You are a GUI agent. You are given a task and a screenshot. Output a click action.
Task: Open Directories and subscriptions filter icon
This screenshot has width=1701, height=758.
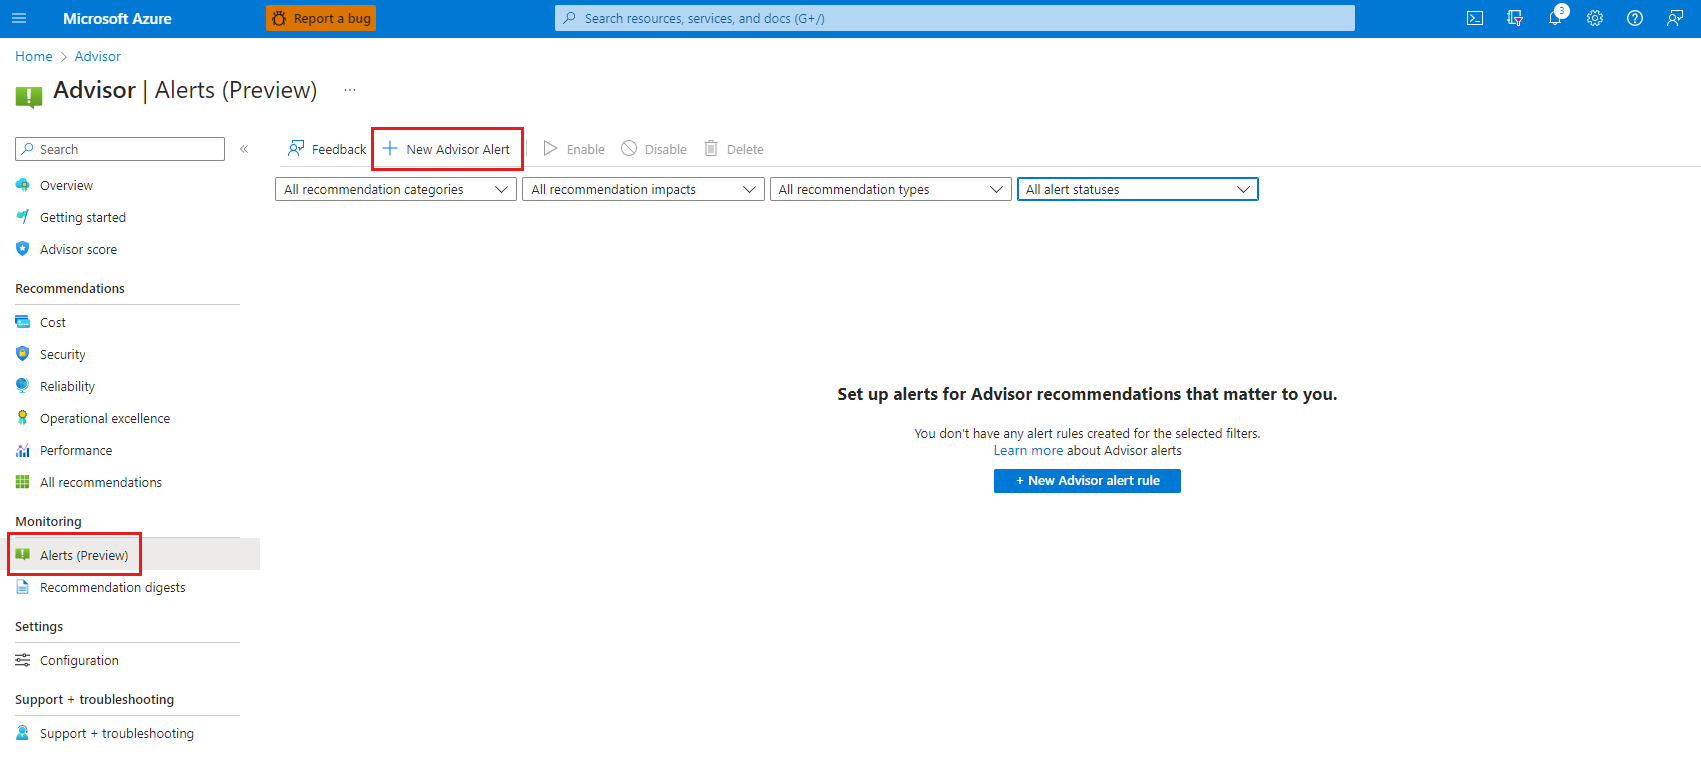(1515, 18)
